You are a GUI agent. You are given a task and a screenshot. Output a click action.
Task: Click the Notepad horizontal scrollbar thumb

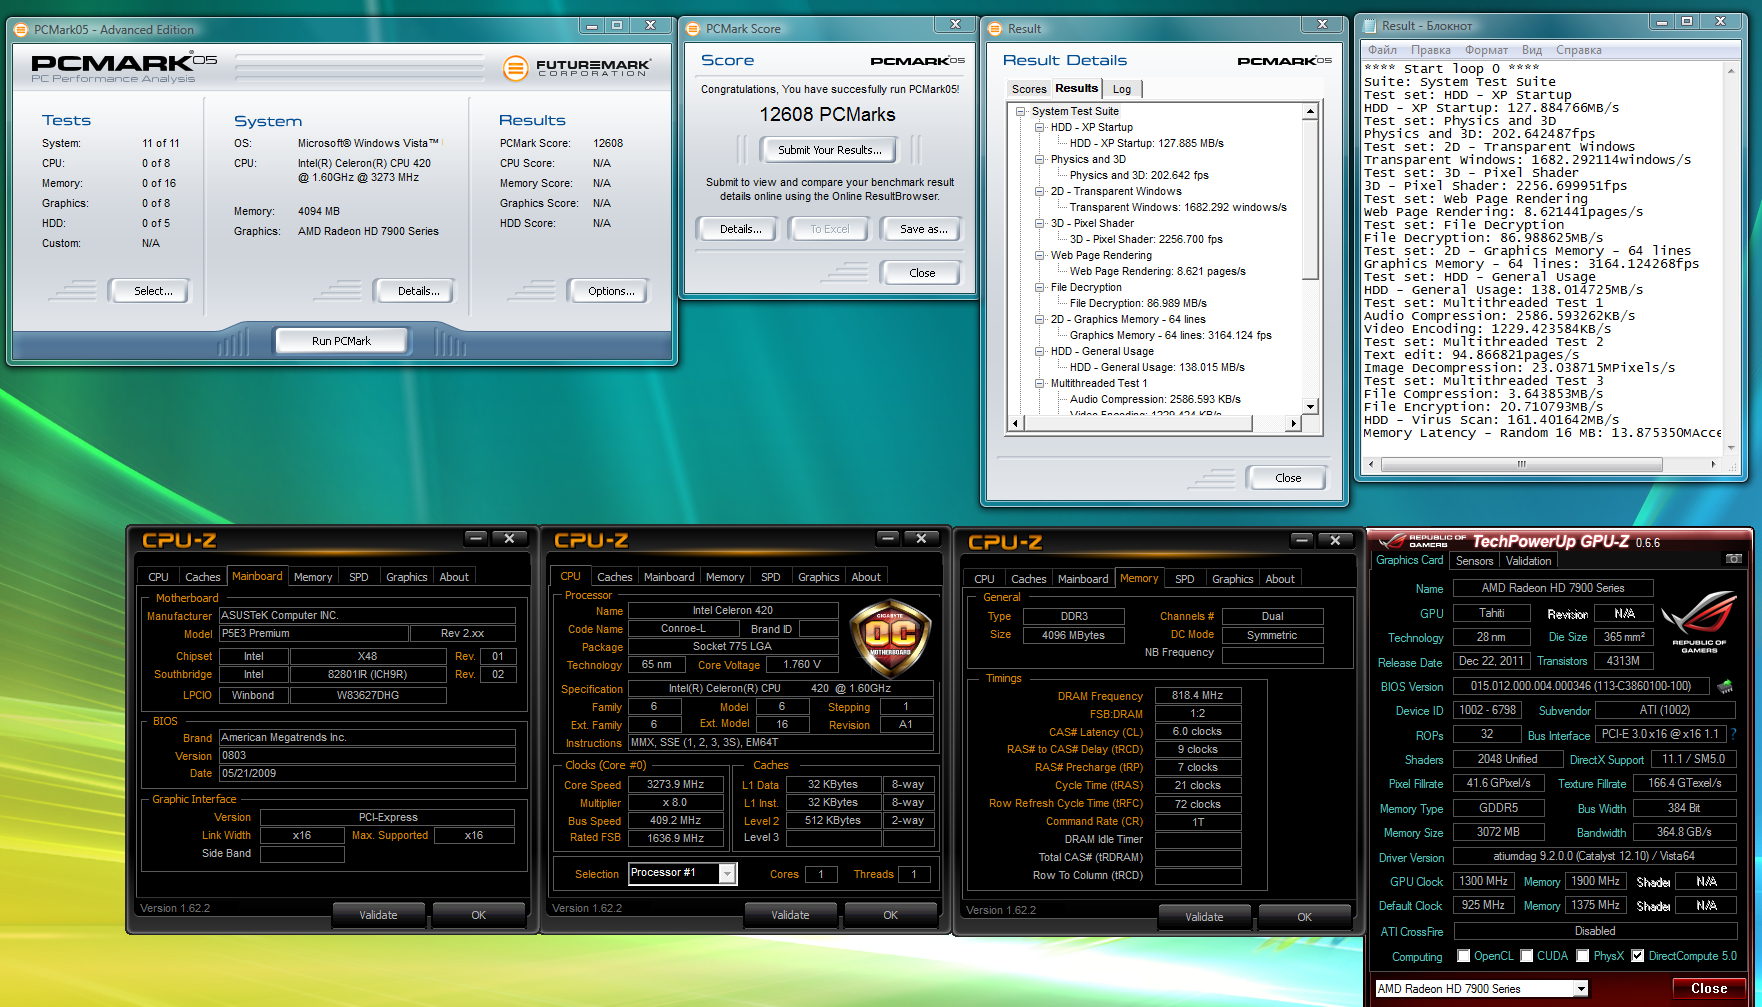pos(1522,464)
